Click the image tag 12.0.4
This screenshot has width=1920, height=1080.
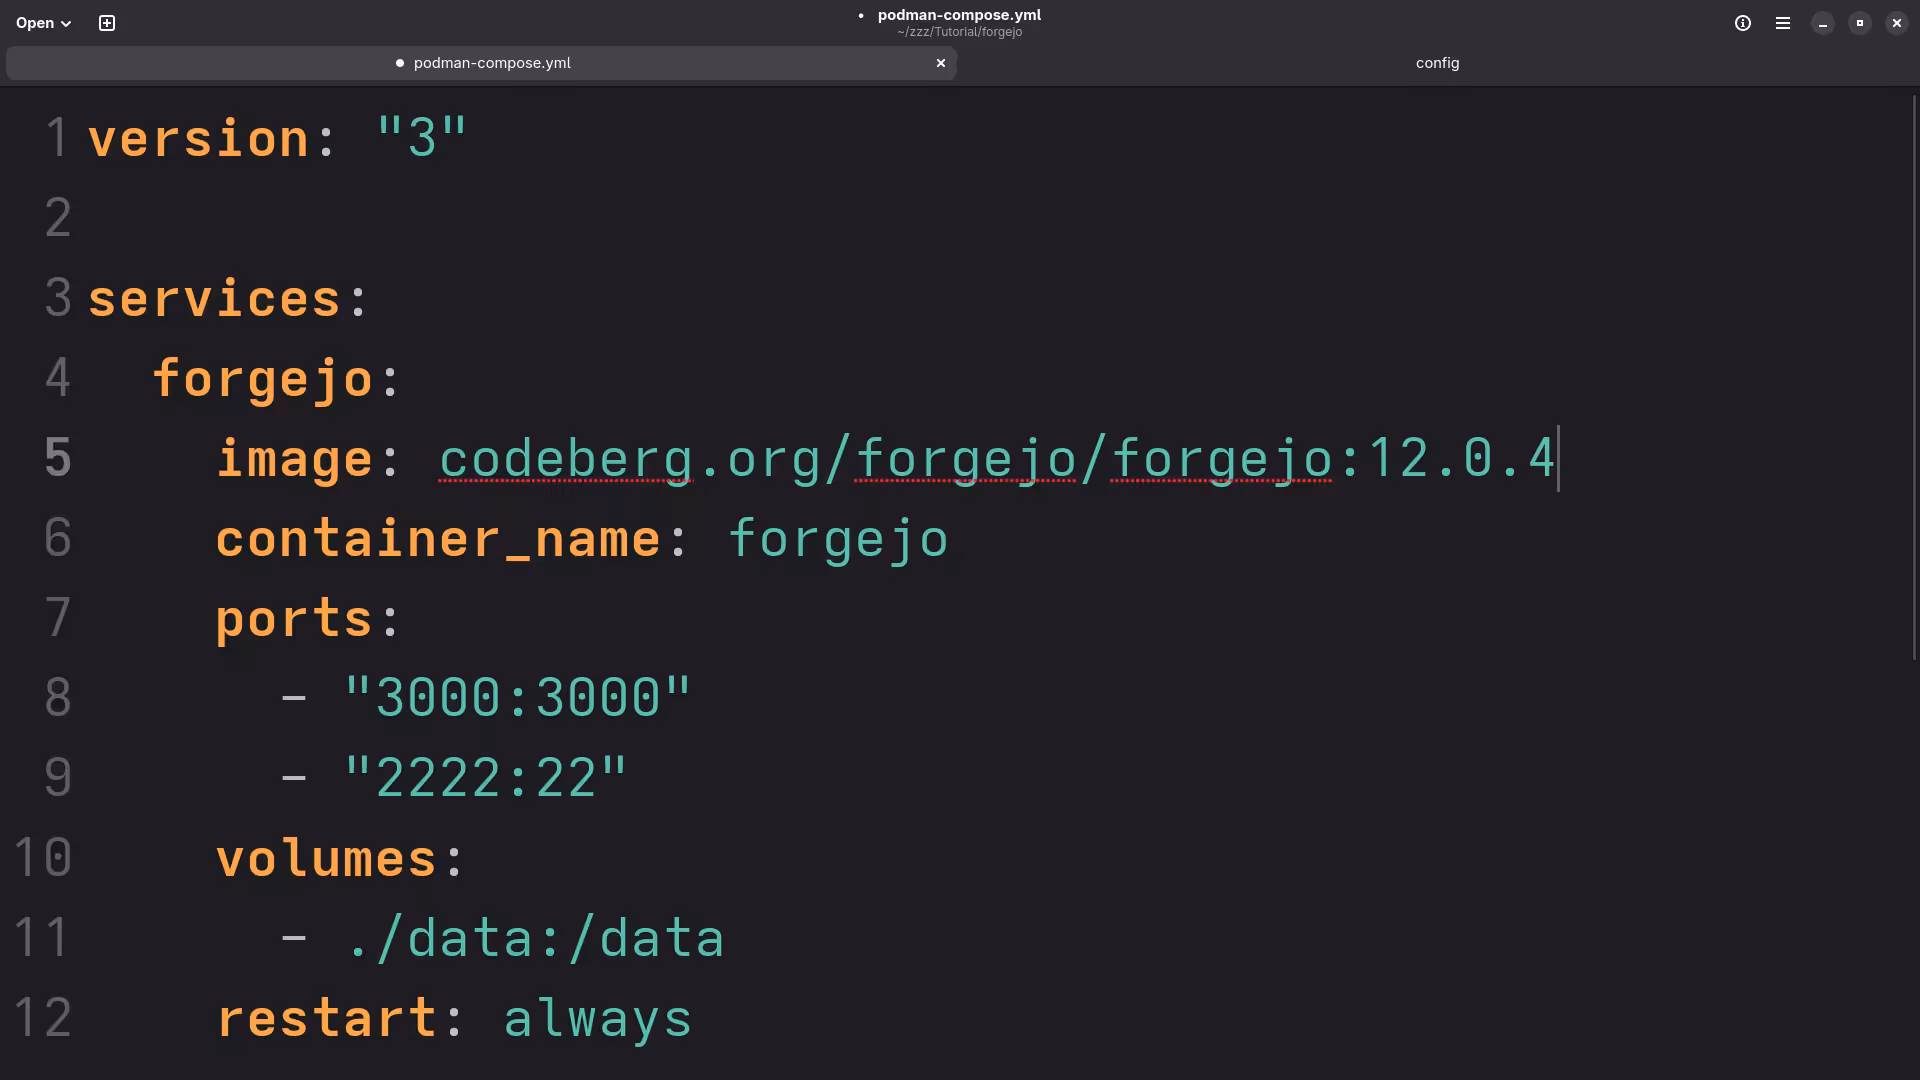click(x=1461, y=458)
